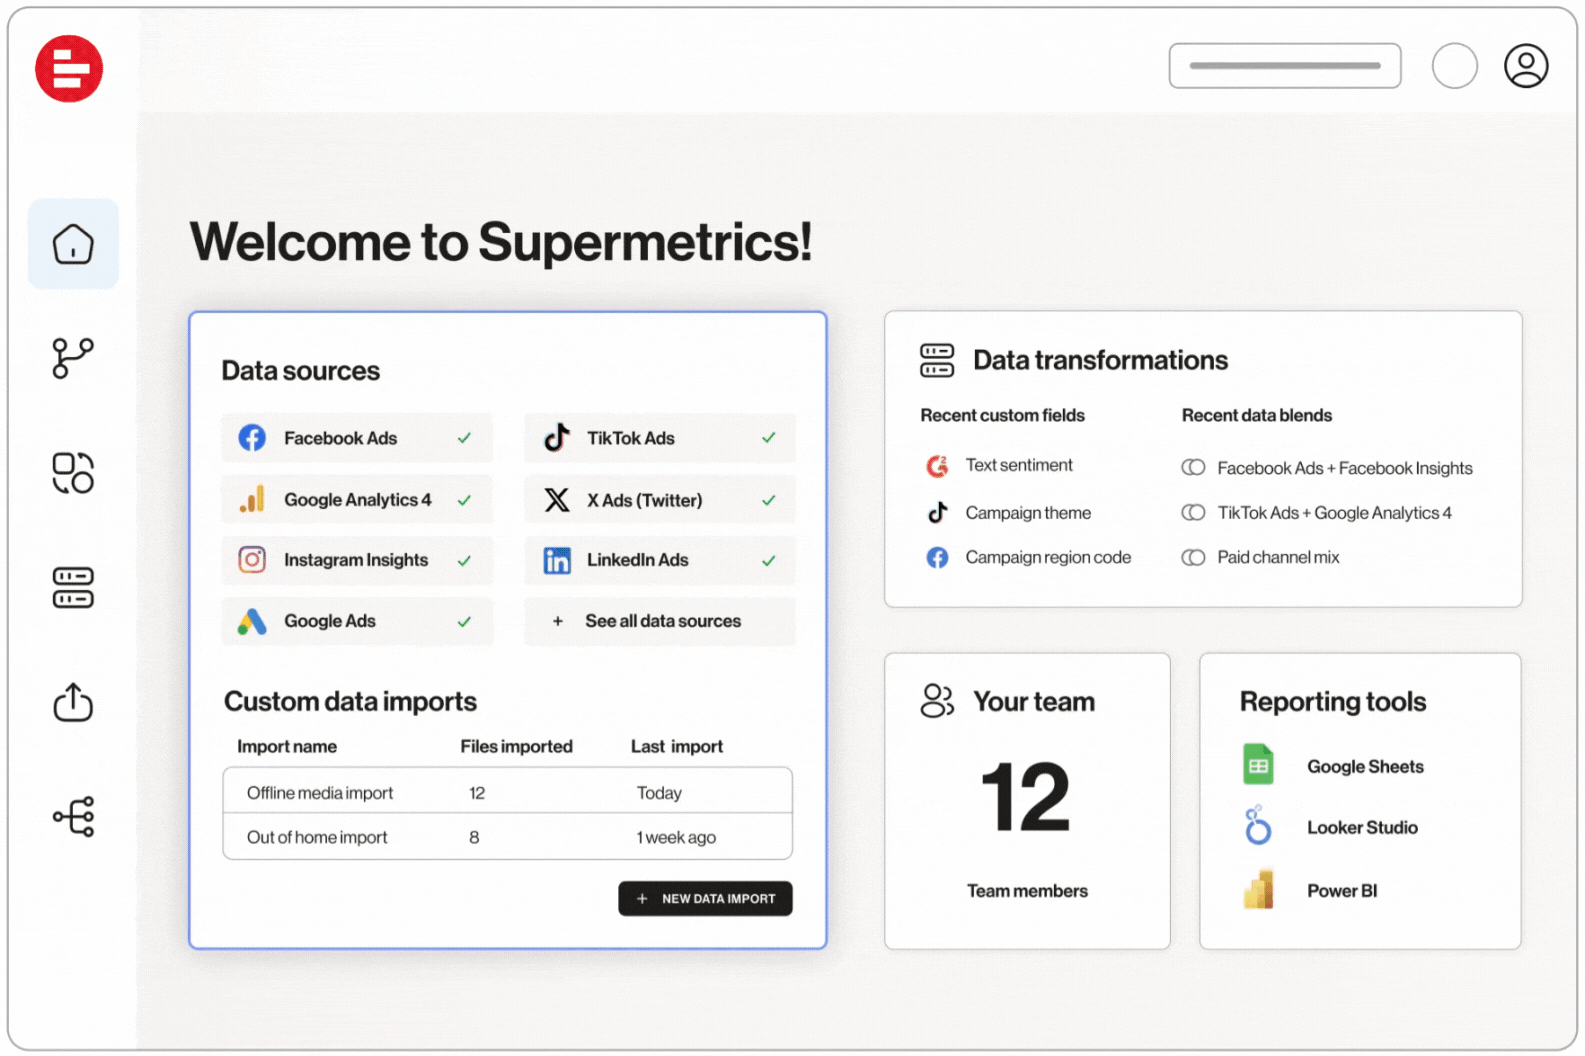Open the branching connections sidebar icon

coord(73,358)
